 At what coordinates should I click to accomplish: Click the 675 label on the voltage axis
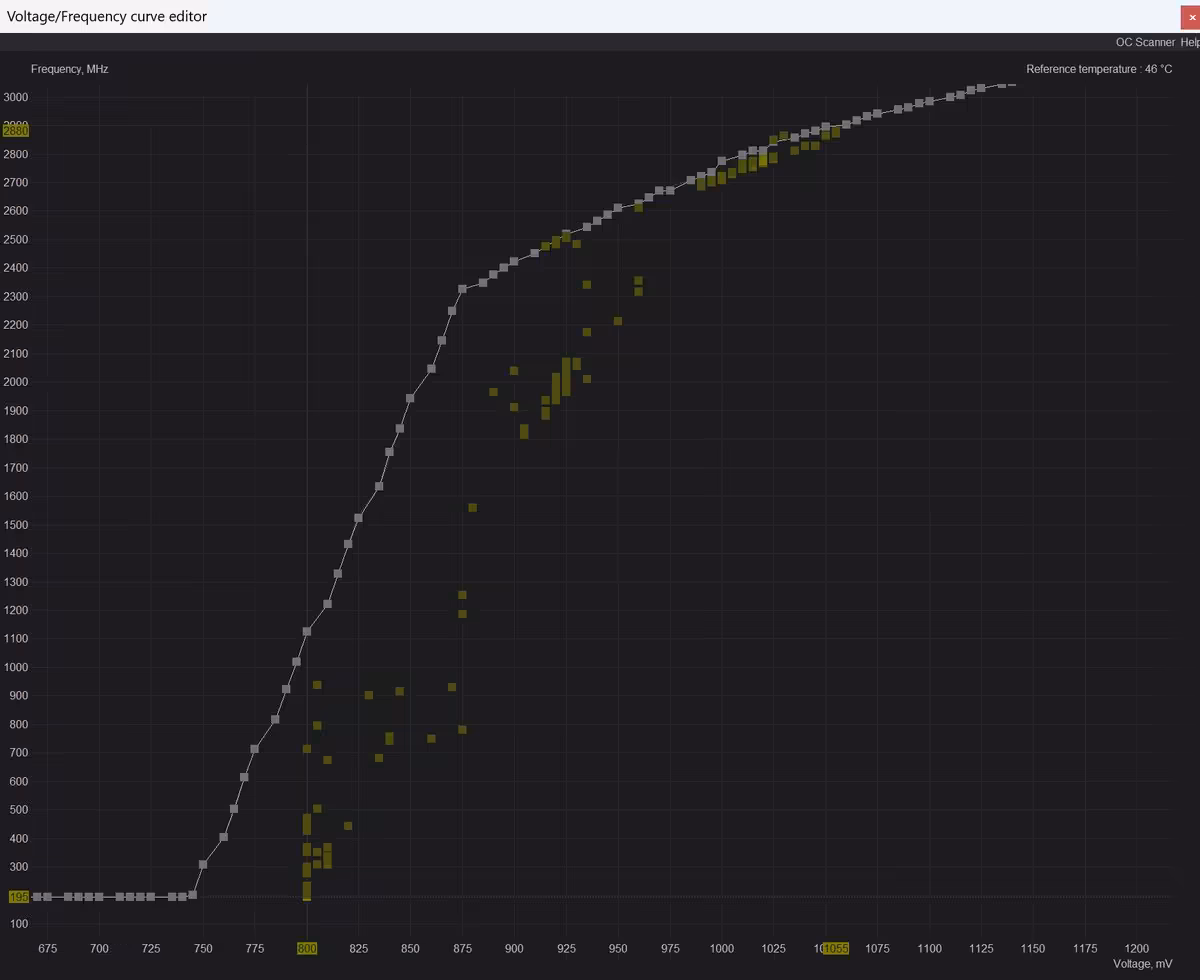pos(47,948)
